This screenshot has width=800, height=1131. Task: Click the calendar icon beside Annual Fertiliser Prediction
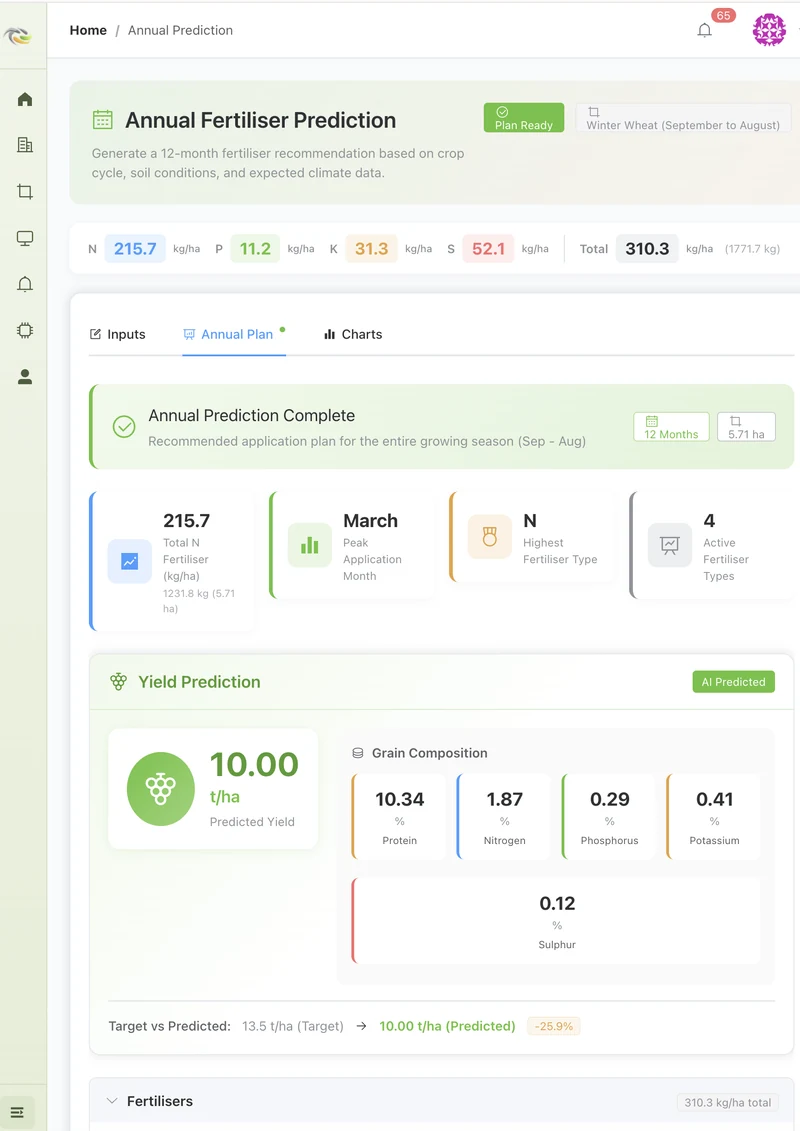coord(102,120)
